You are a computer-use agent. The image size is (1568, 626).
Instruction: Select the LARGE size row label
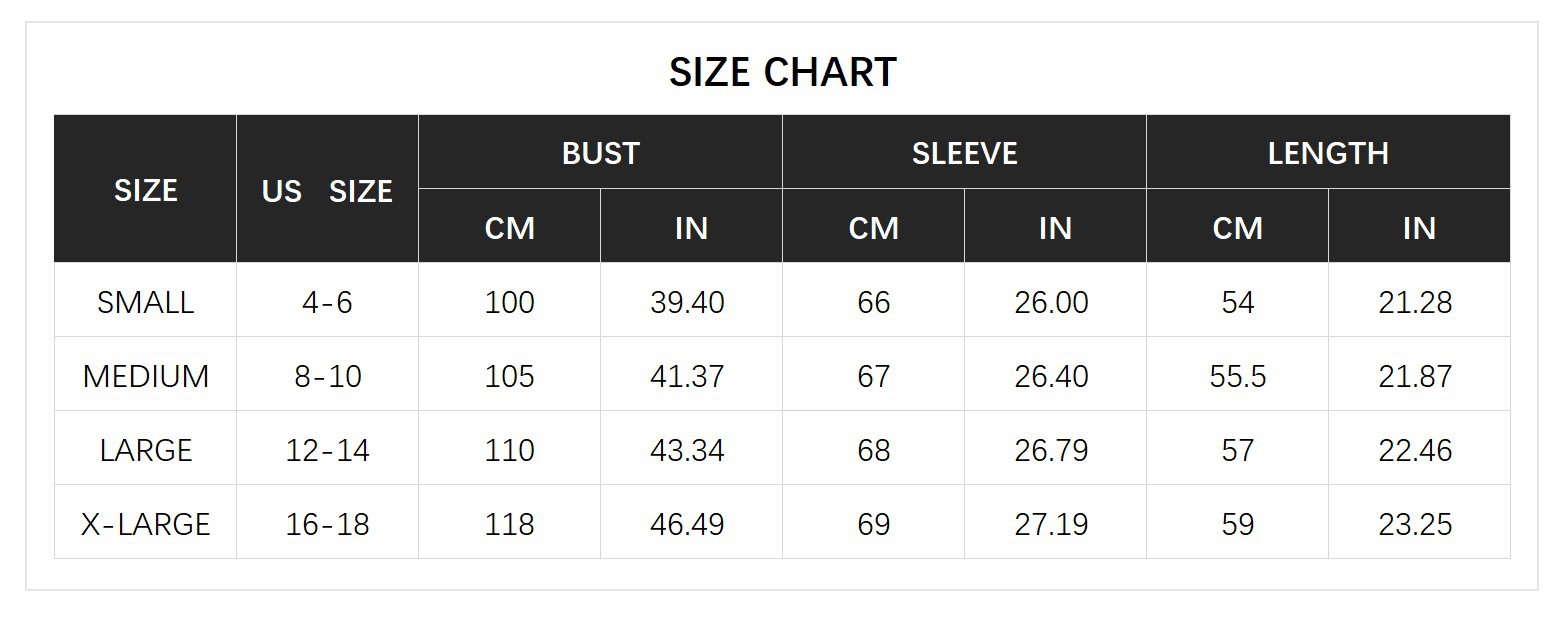[x=145, y=450]
